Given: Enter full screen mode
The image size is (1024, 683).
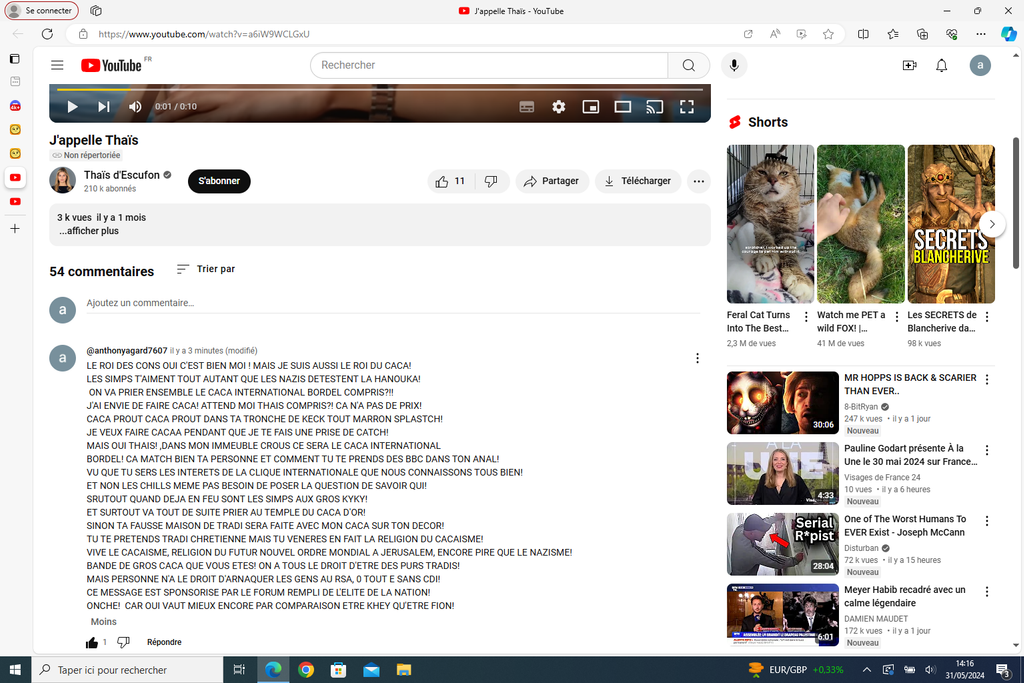Looking at the screenshot, I should pyautogui.click(x=686, y=106).
